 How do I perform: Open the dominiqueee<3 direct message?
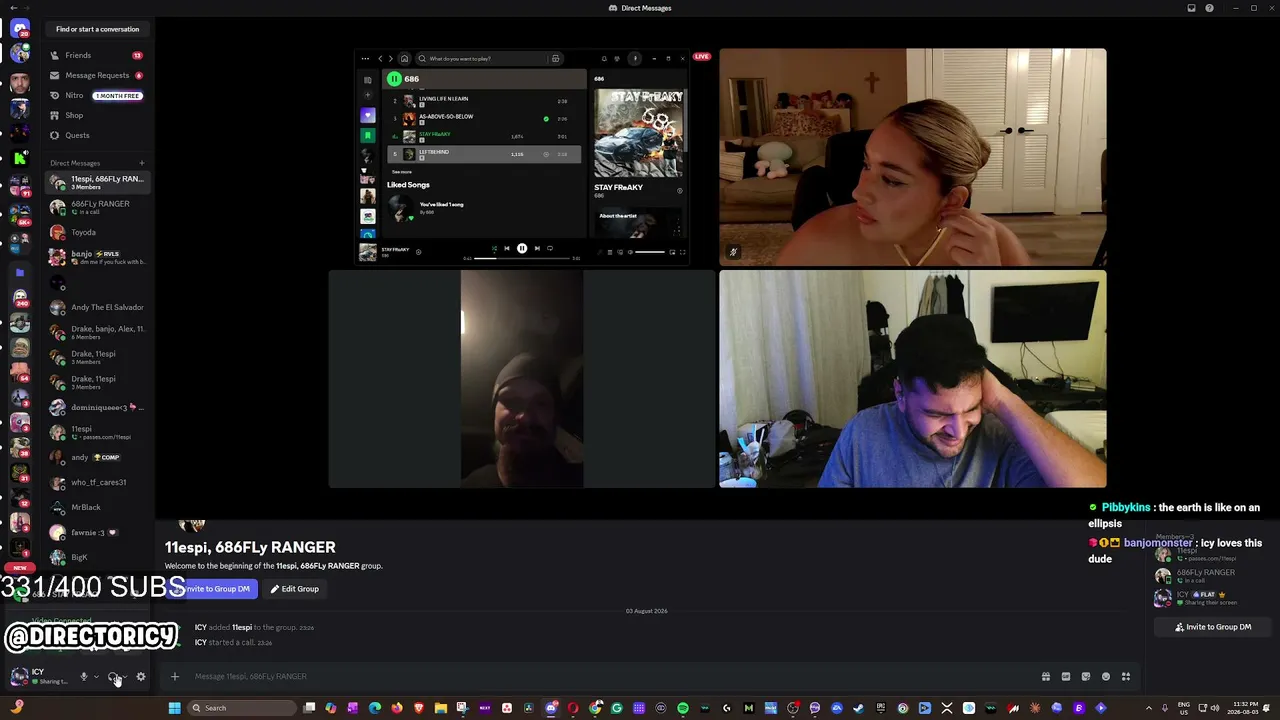[x=96, y=407]
